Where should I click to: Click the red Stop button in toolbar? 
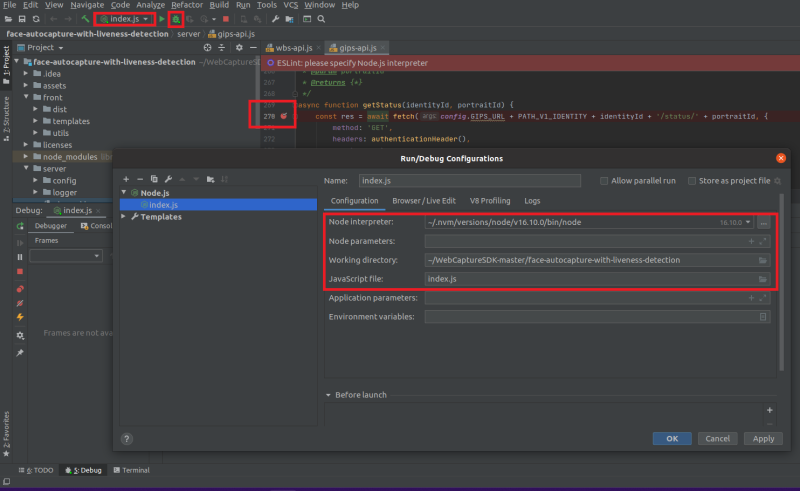click(x=226, y=19)
